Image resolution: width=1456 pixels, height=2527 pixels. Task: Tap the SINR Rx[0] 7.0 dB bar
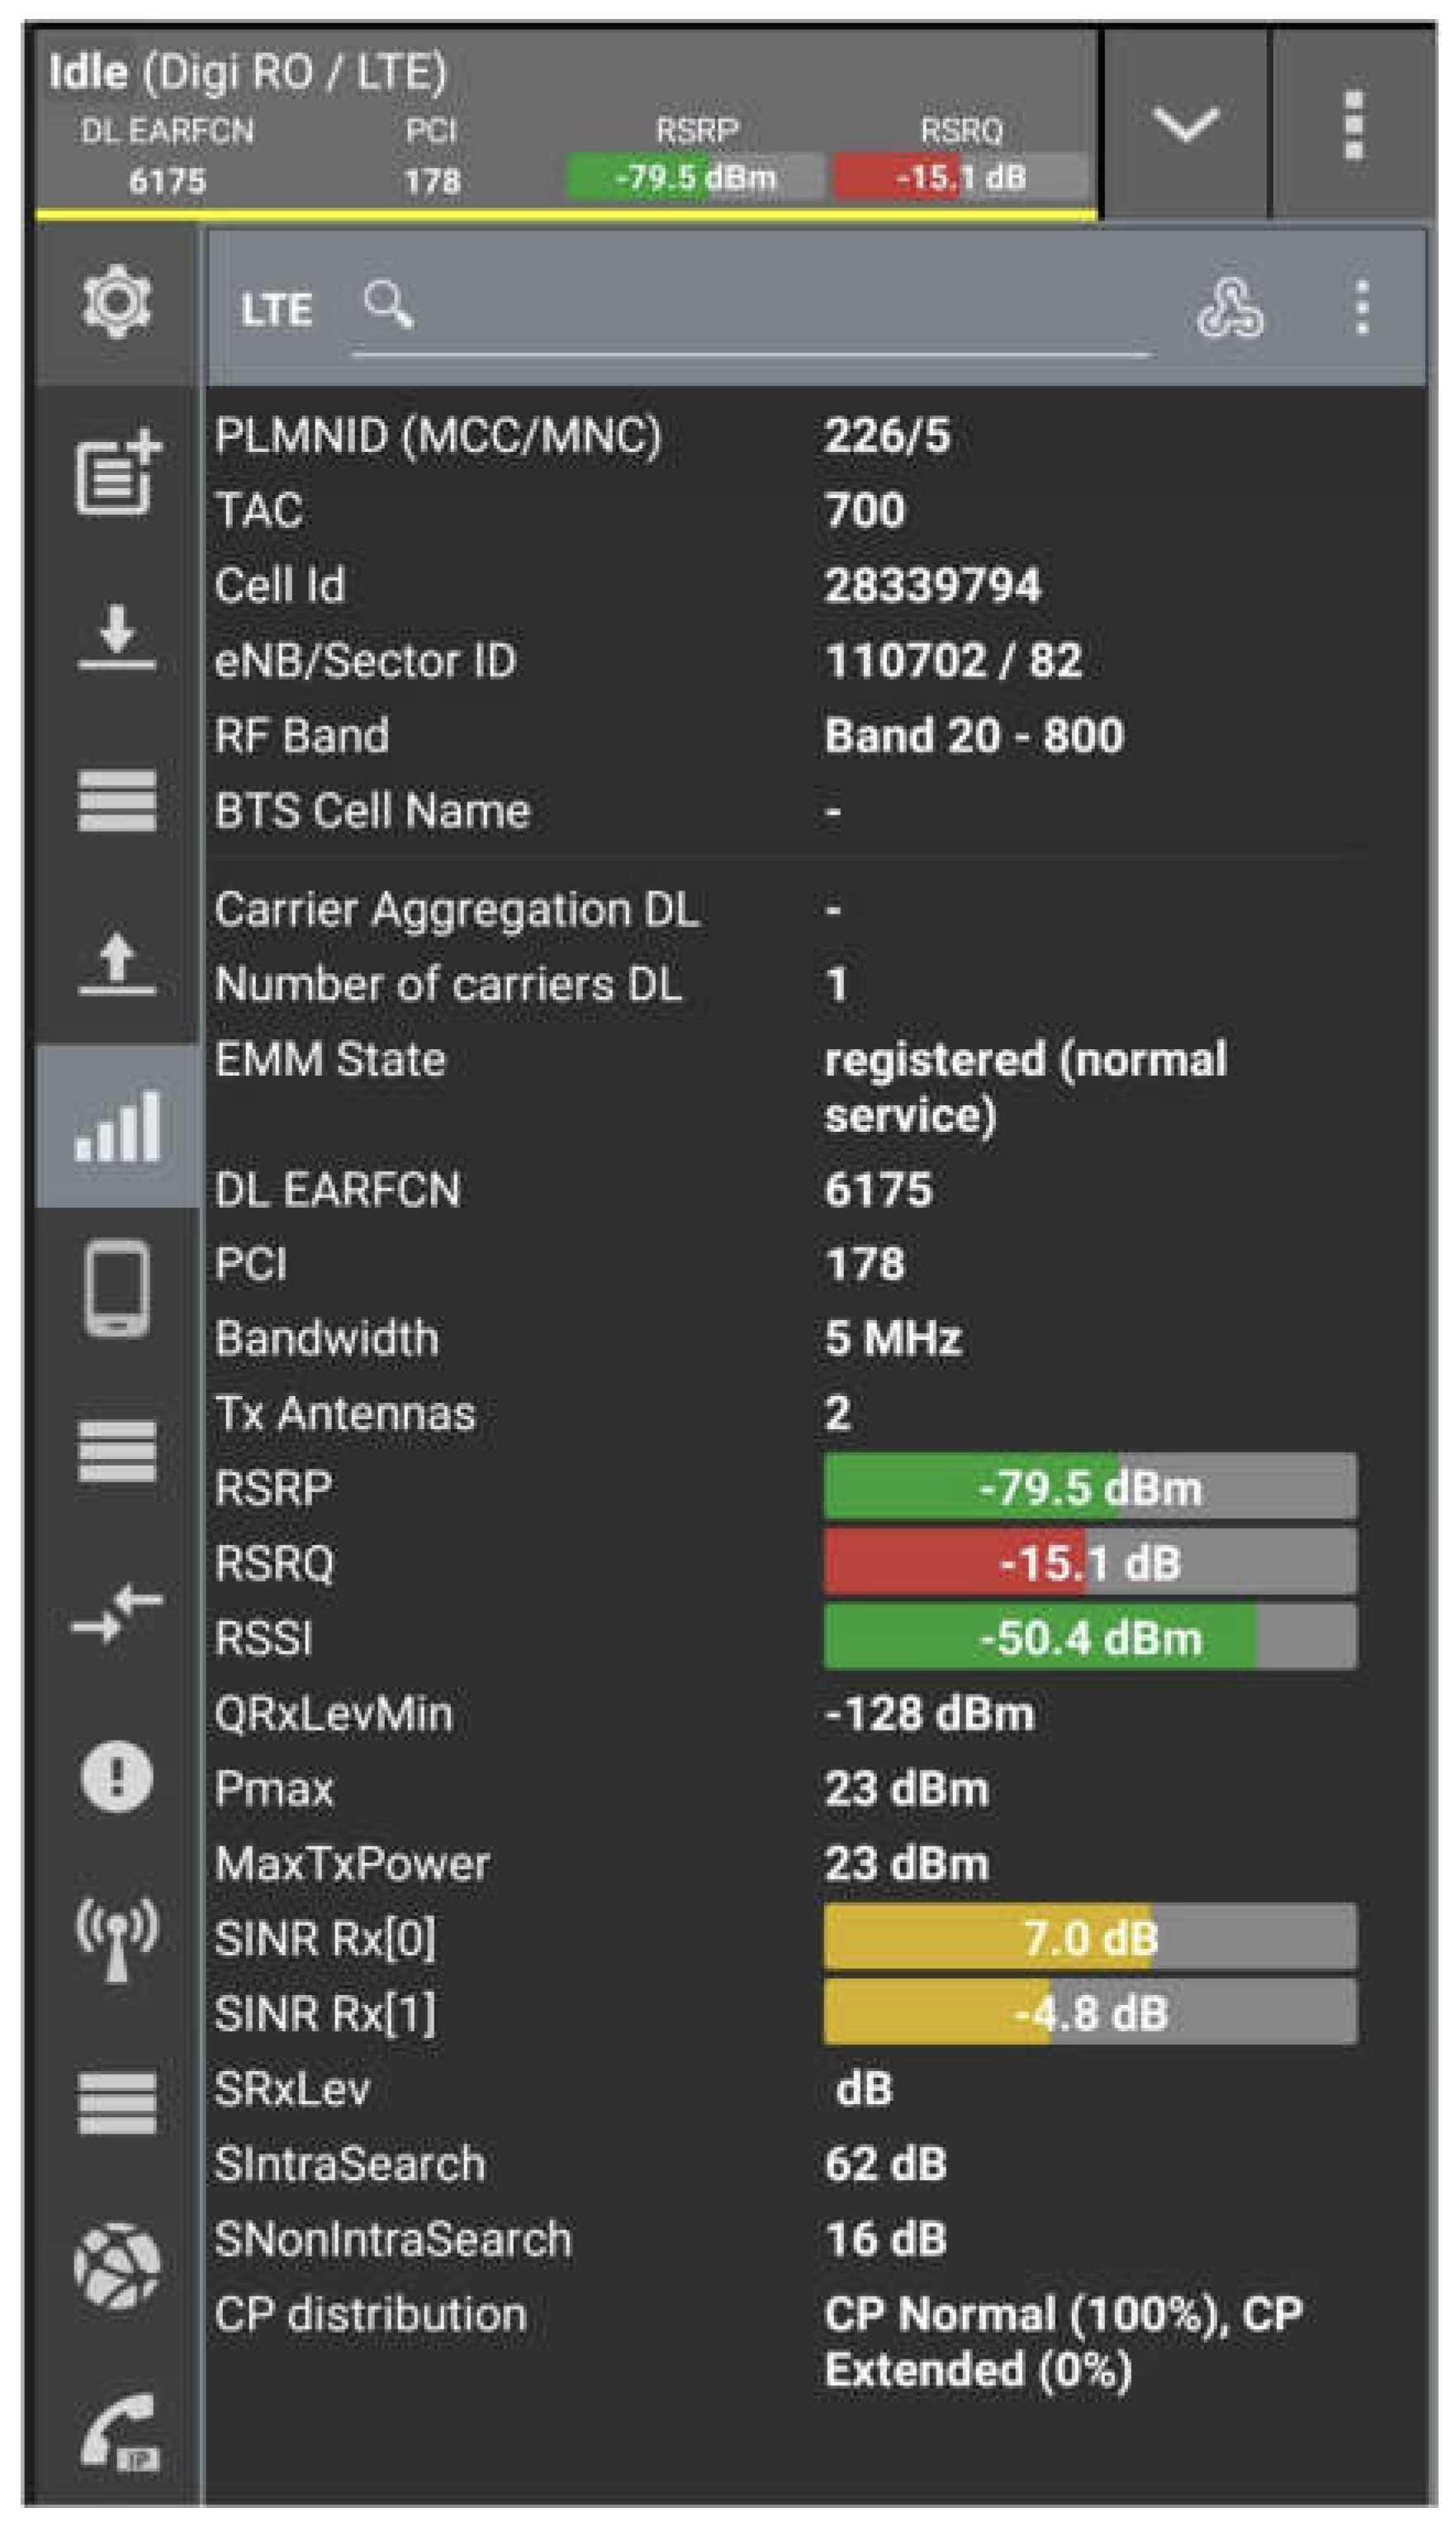tap(1090, 1937)
